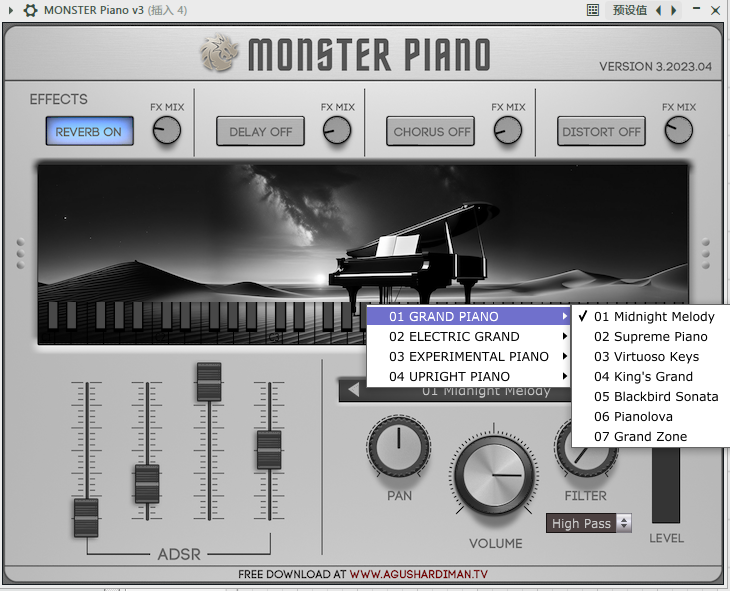Click the ADSR sustain slider handle
The width and height of the screenshot is (730, 591).
pos(209,382)
